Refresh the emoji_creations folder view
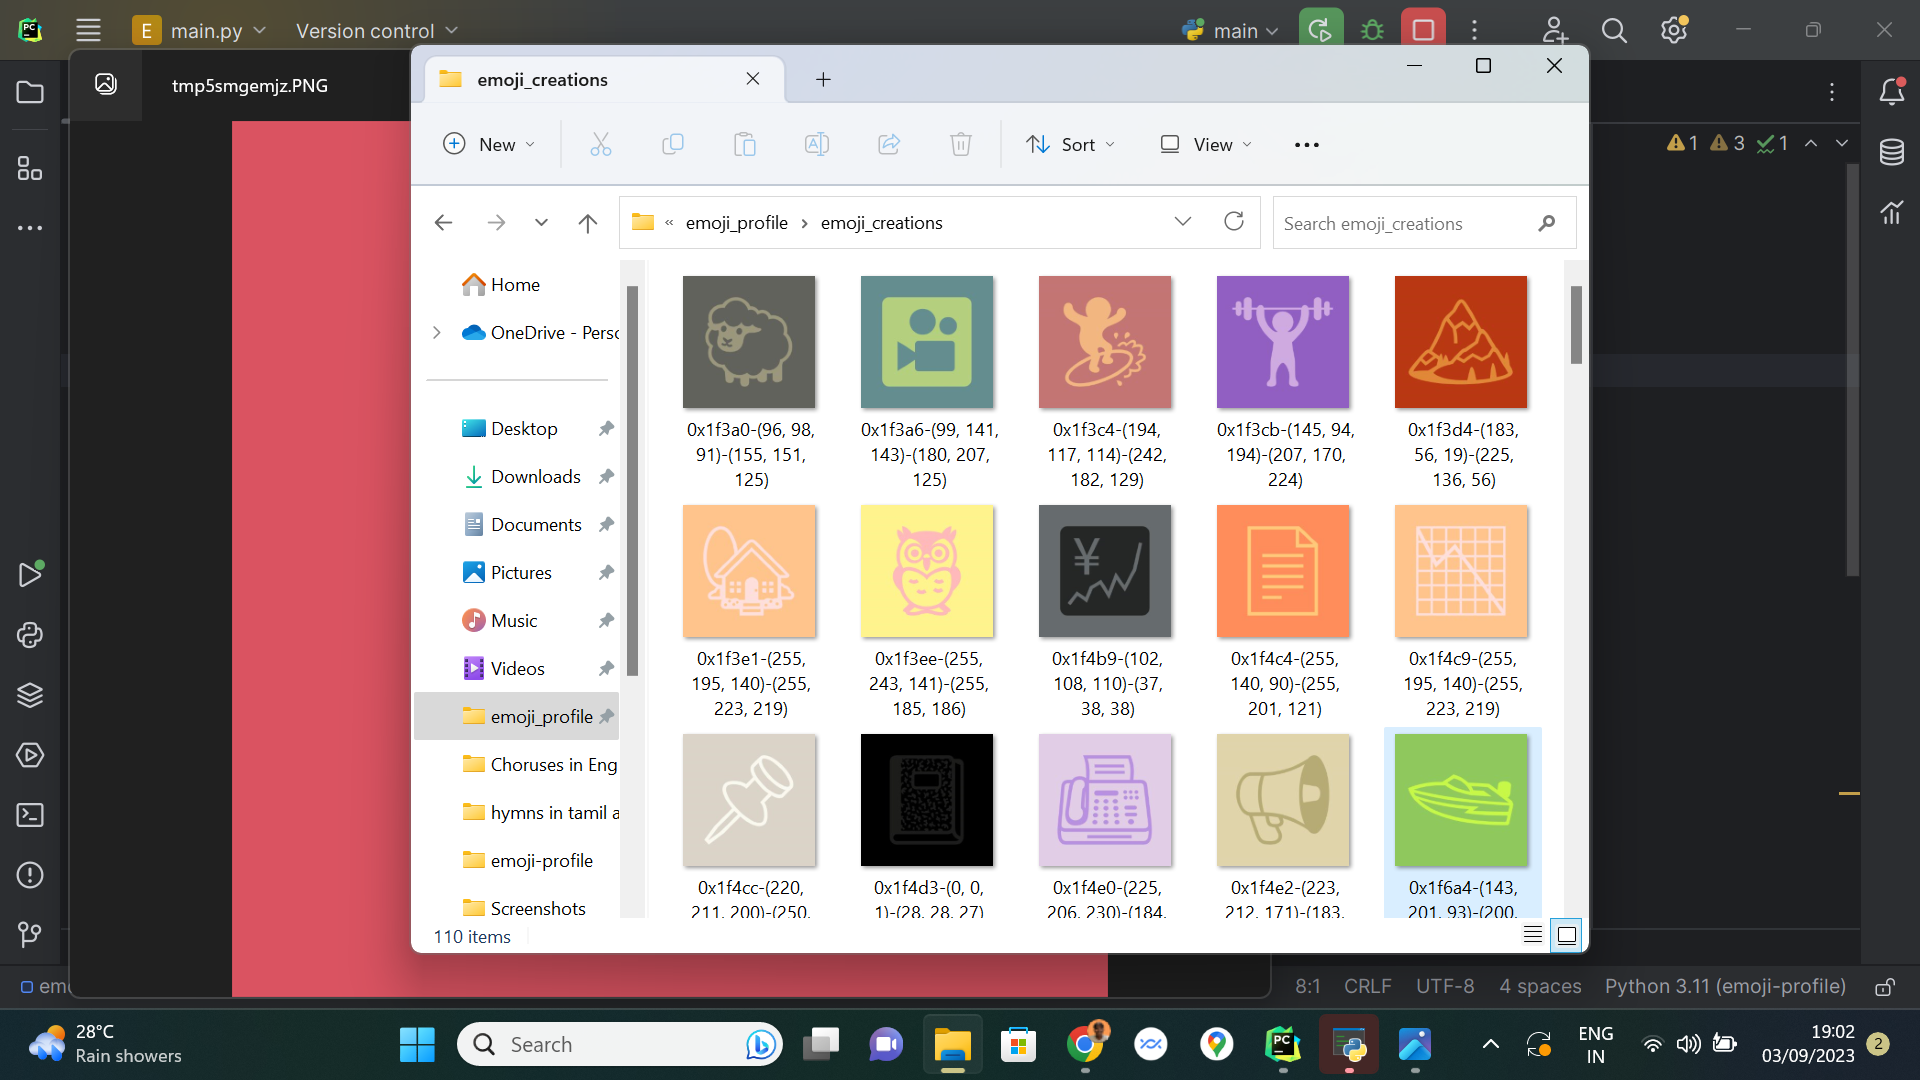The image size is (1920, 1080). [1234, 222]
